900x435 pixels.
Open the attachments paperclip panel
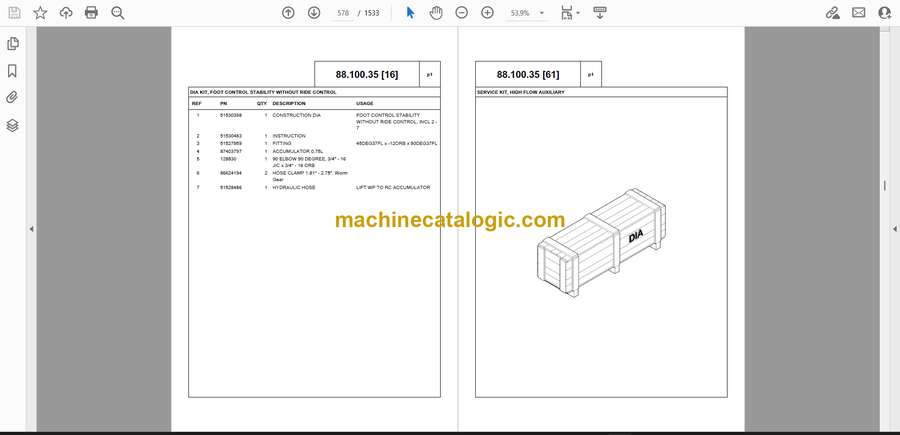13,98
